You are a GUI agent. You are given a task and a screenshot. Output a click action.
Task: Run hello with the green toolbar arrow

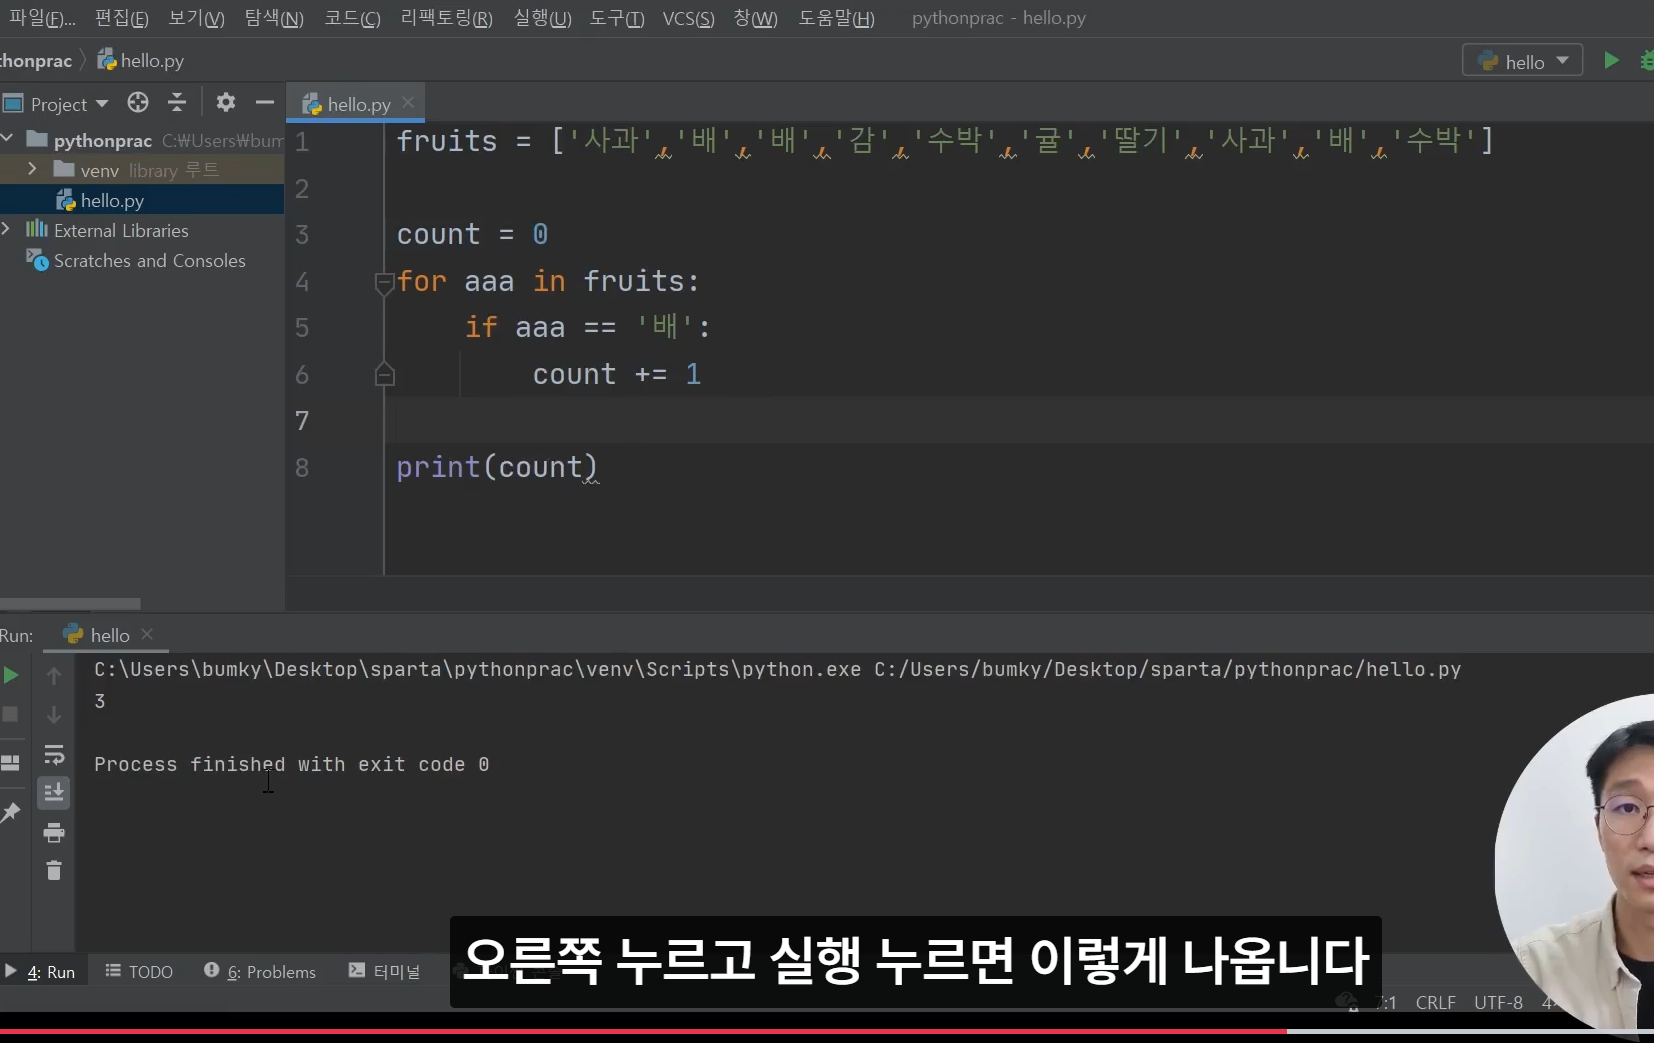(1611, 60)
